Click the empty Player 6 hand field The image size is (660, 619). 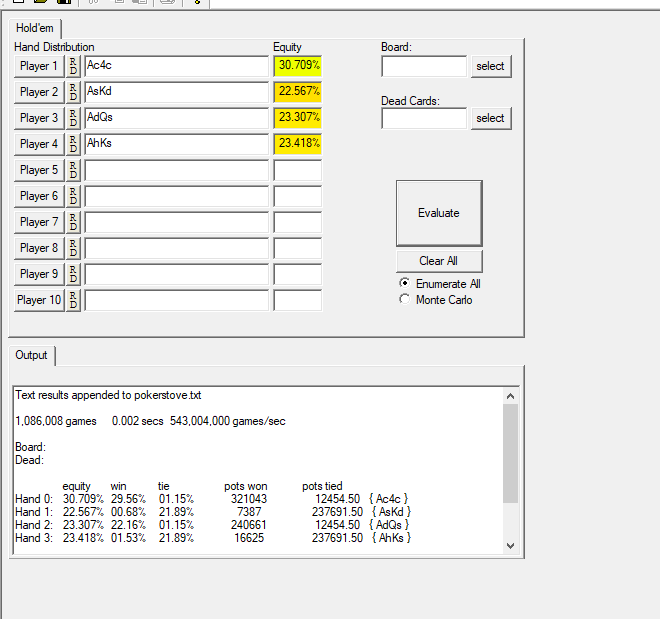coord(176,196)
